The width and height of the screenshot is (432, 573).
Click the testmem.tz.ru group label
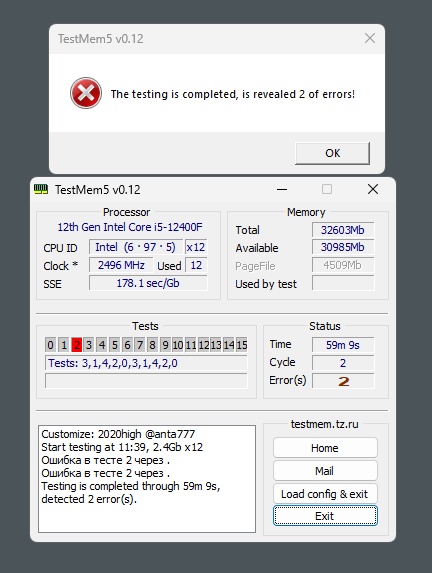pos(325,424)
